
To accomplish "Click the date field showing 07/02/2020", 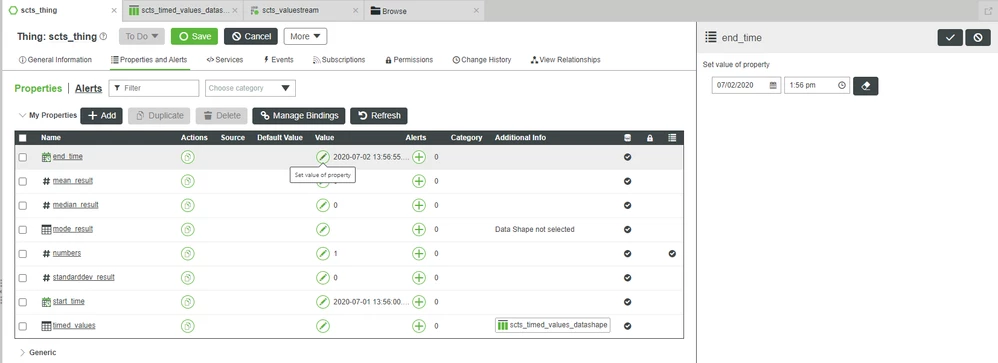I will (x=746, y=85).
